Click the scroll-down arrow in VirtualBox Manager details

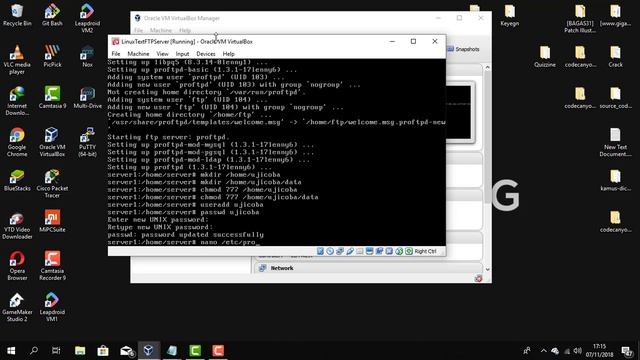click(x=487, y=269)
